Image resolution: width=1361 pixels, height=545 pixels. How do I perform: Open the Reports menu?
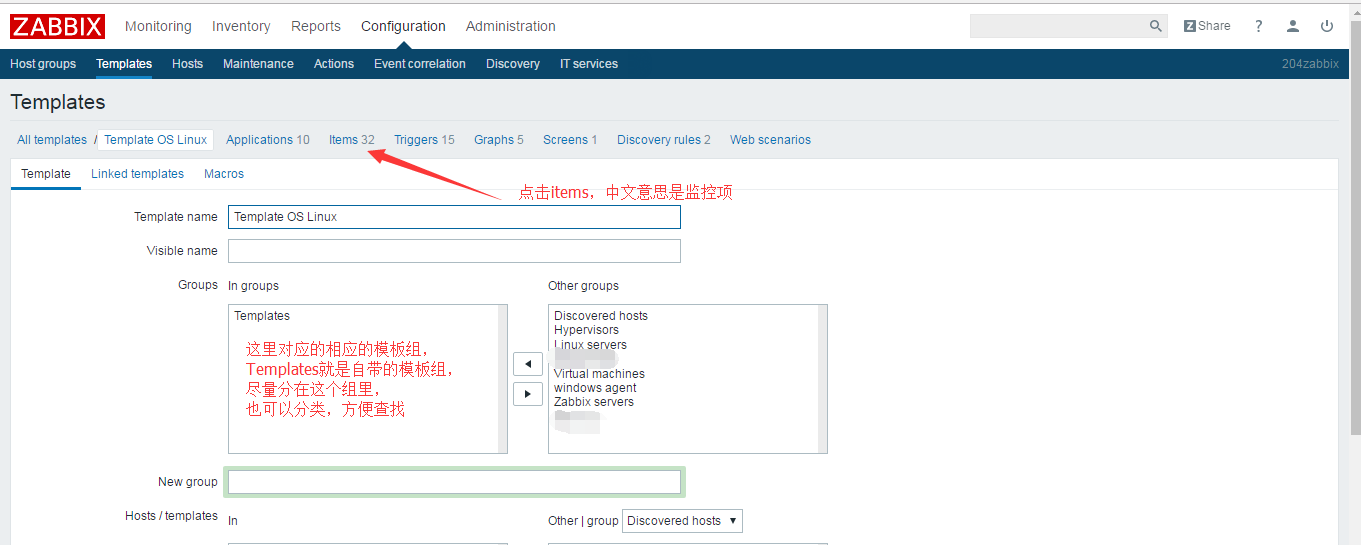(x=316, y=26)
